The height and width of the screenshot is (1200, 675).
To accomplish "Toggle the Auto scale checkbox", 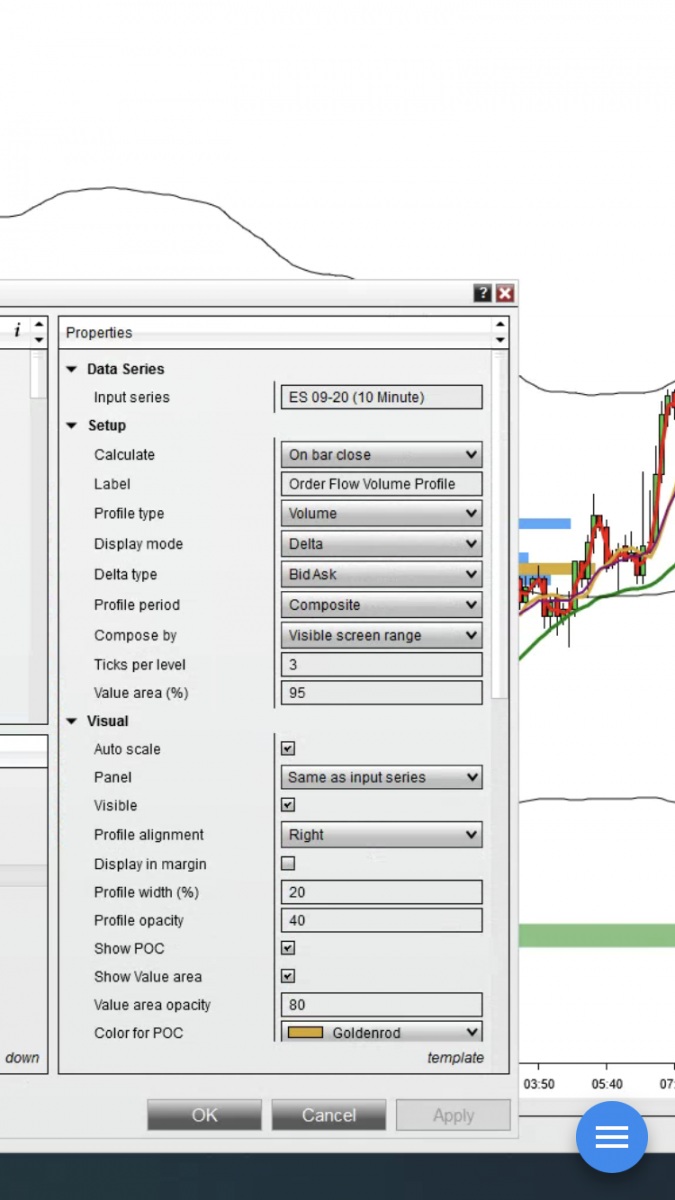I will tap(288, 748).
